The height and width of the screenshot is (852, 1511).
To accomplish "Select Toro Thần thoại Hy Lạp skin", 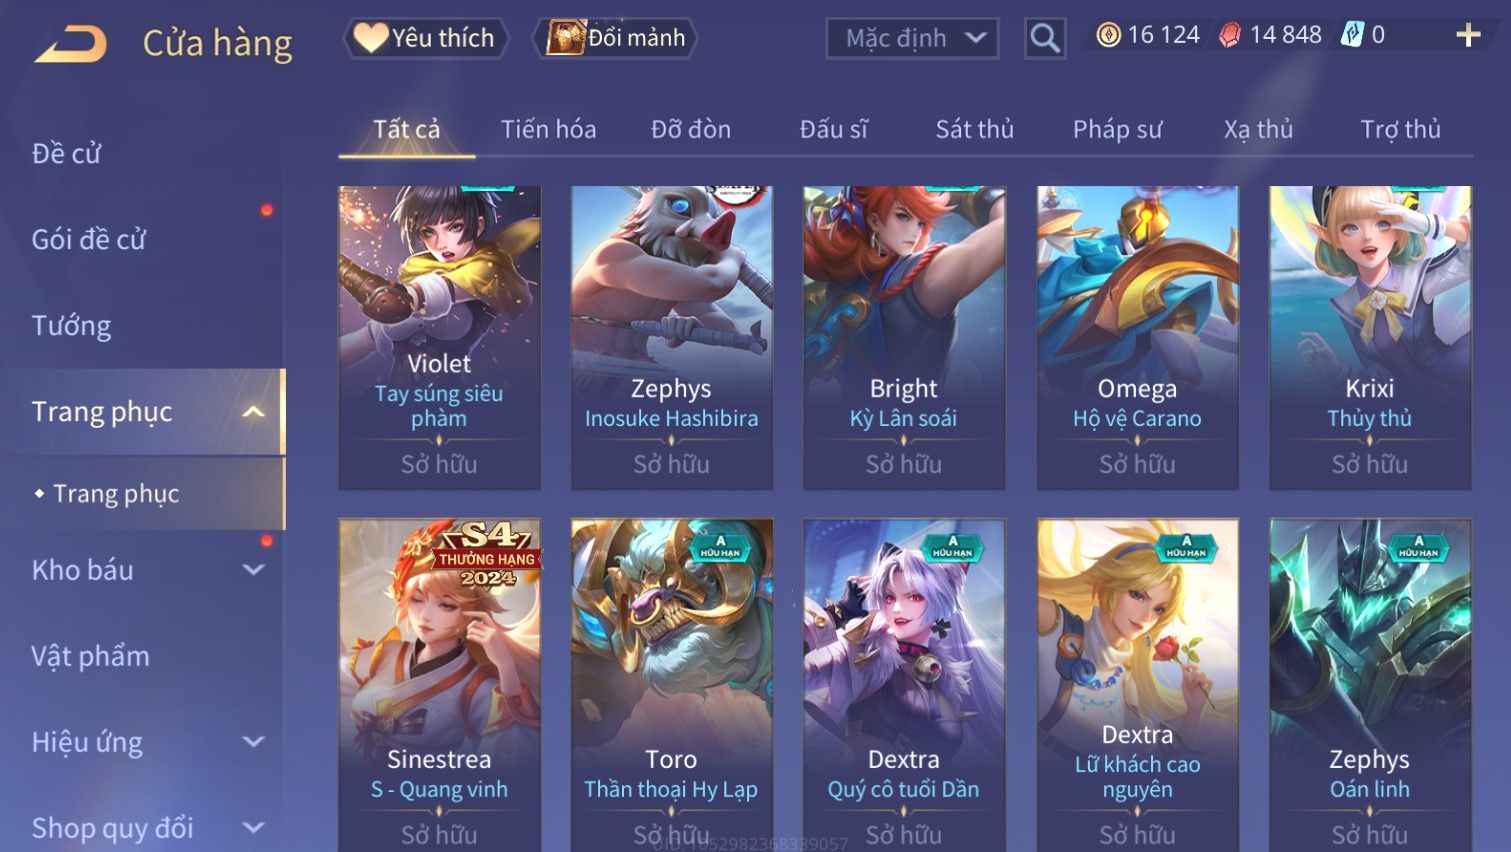I will 671,685.
